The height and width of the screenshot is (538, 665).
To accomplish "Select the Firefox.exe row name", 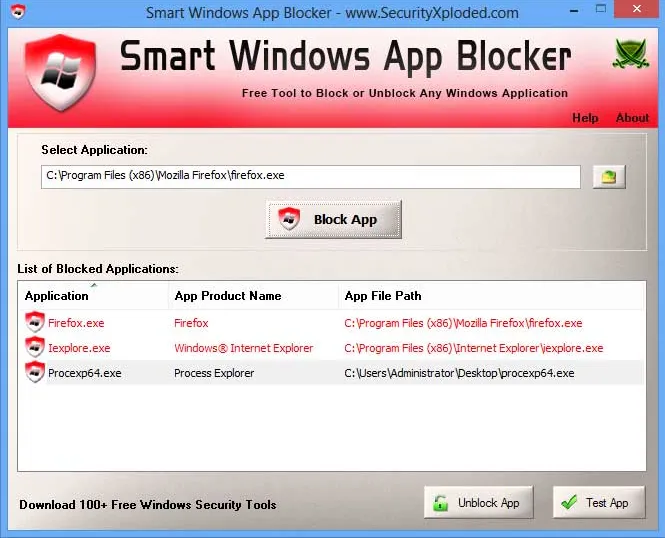I will [x=76, y=323].
